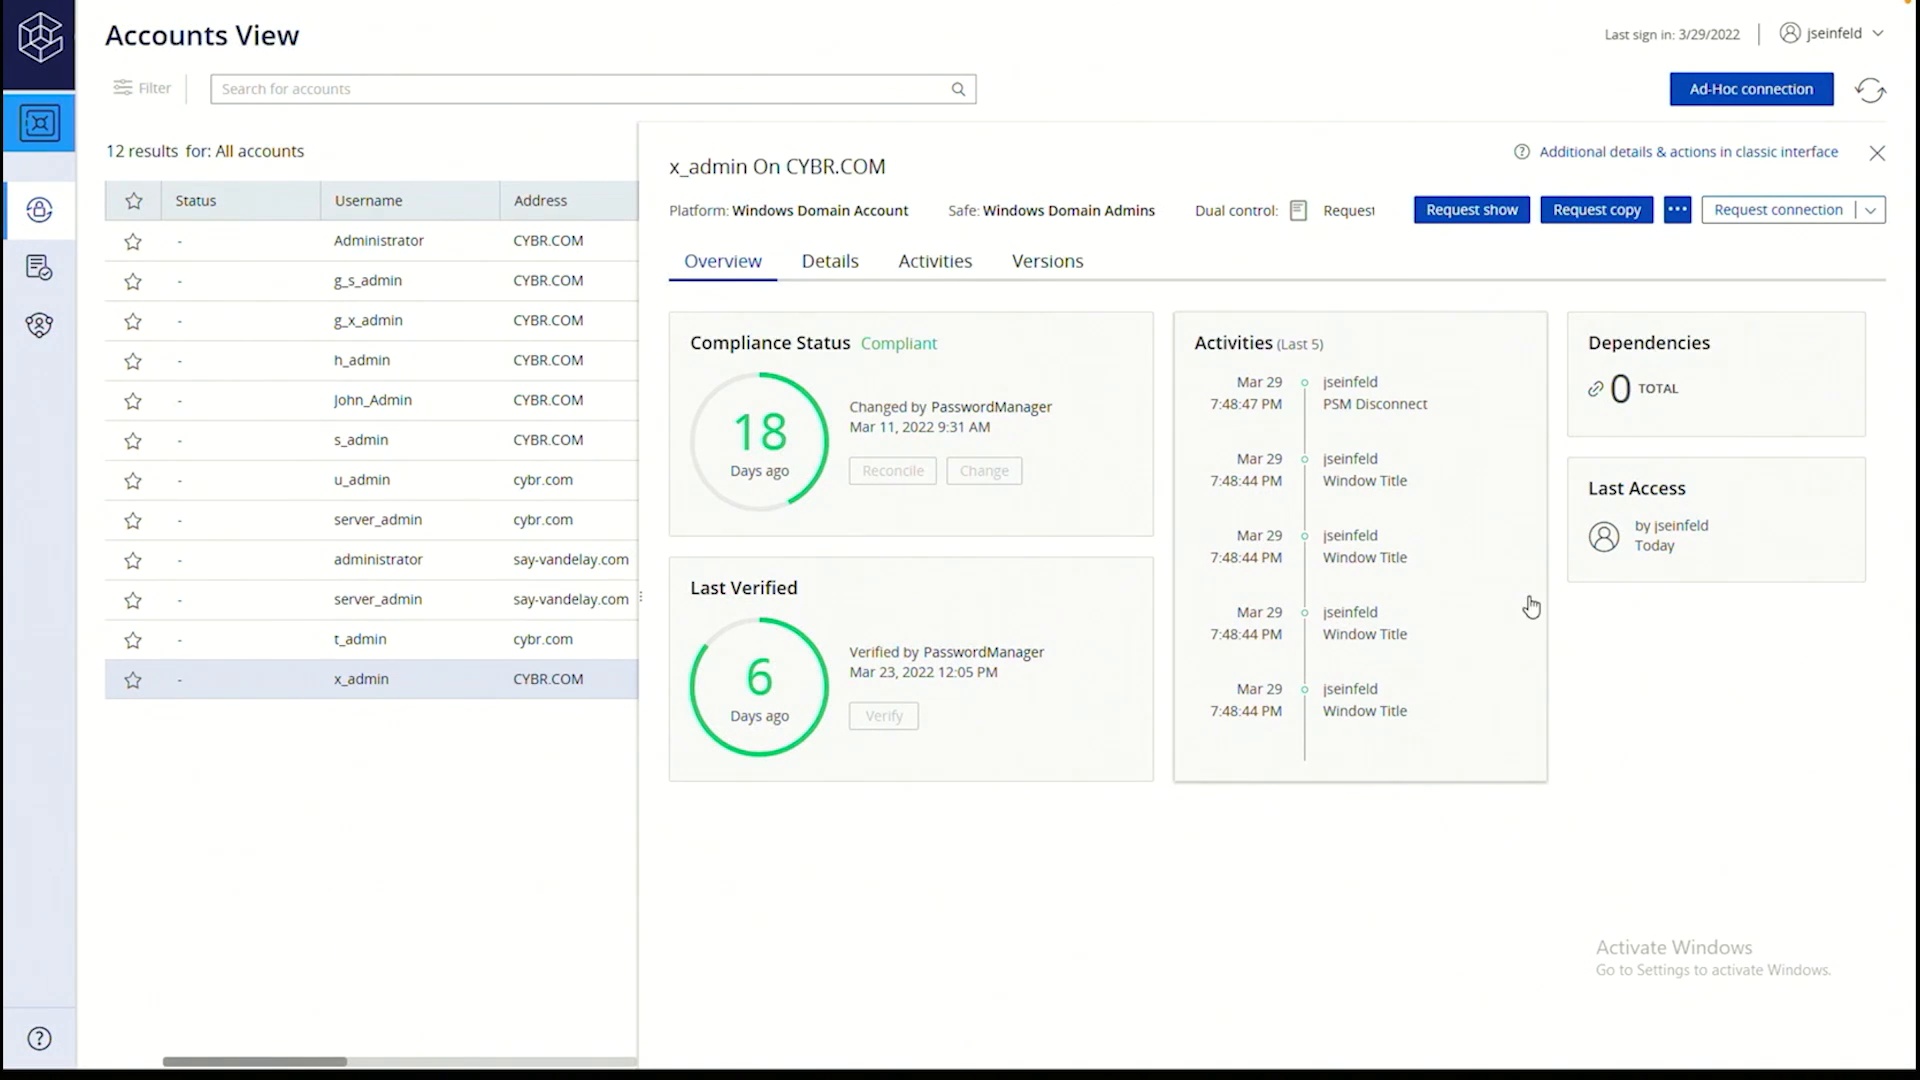Click the horizontal scrollbar under accounts list
The width and height of the screenshot is (1920, 1080).
coord(255,1061)
